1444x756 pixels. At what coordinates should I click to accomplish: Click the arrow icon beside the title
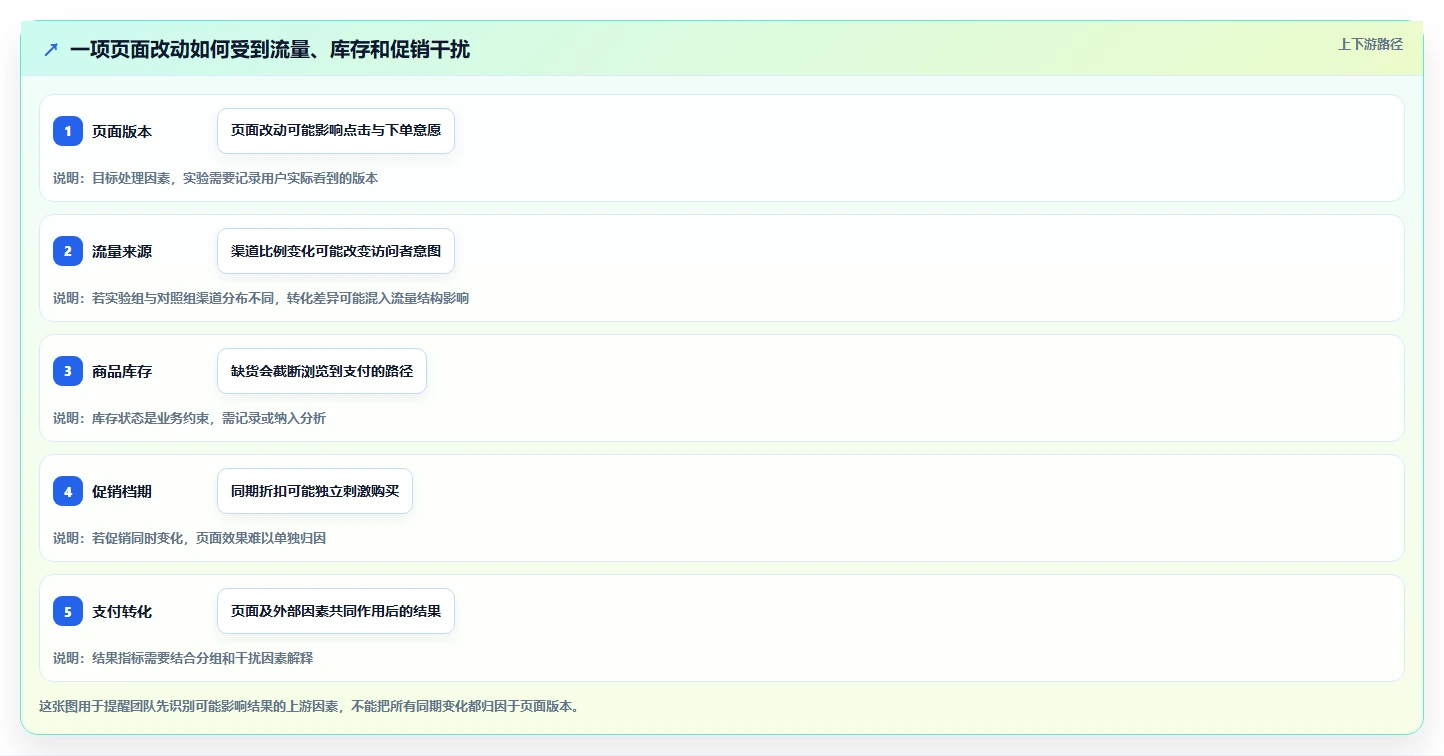pos(51,49)
